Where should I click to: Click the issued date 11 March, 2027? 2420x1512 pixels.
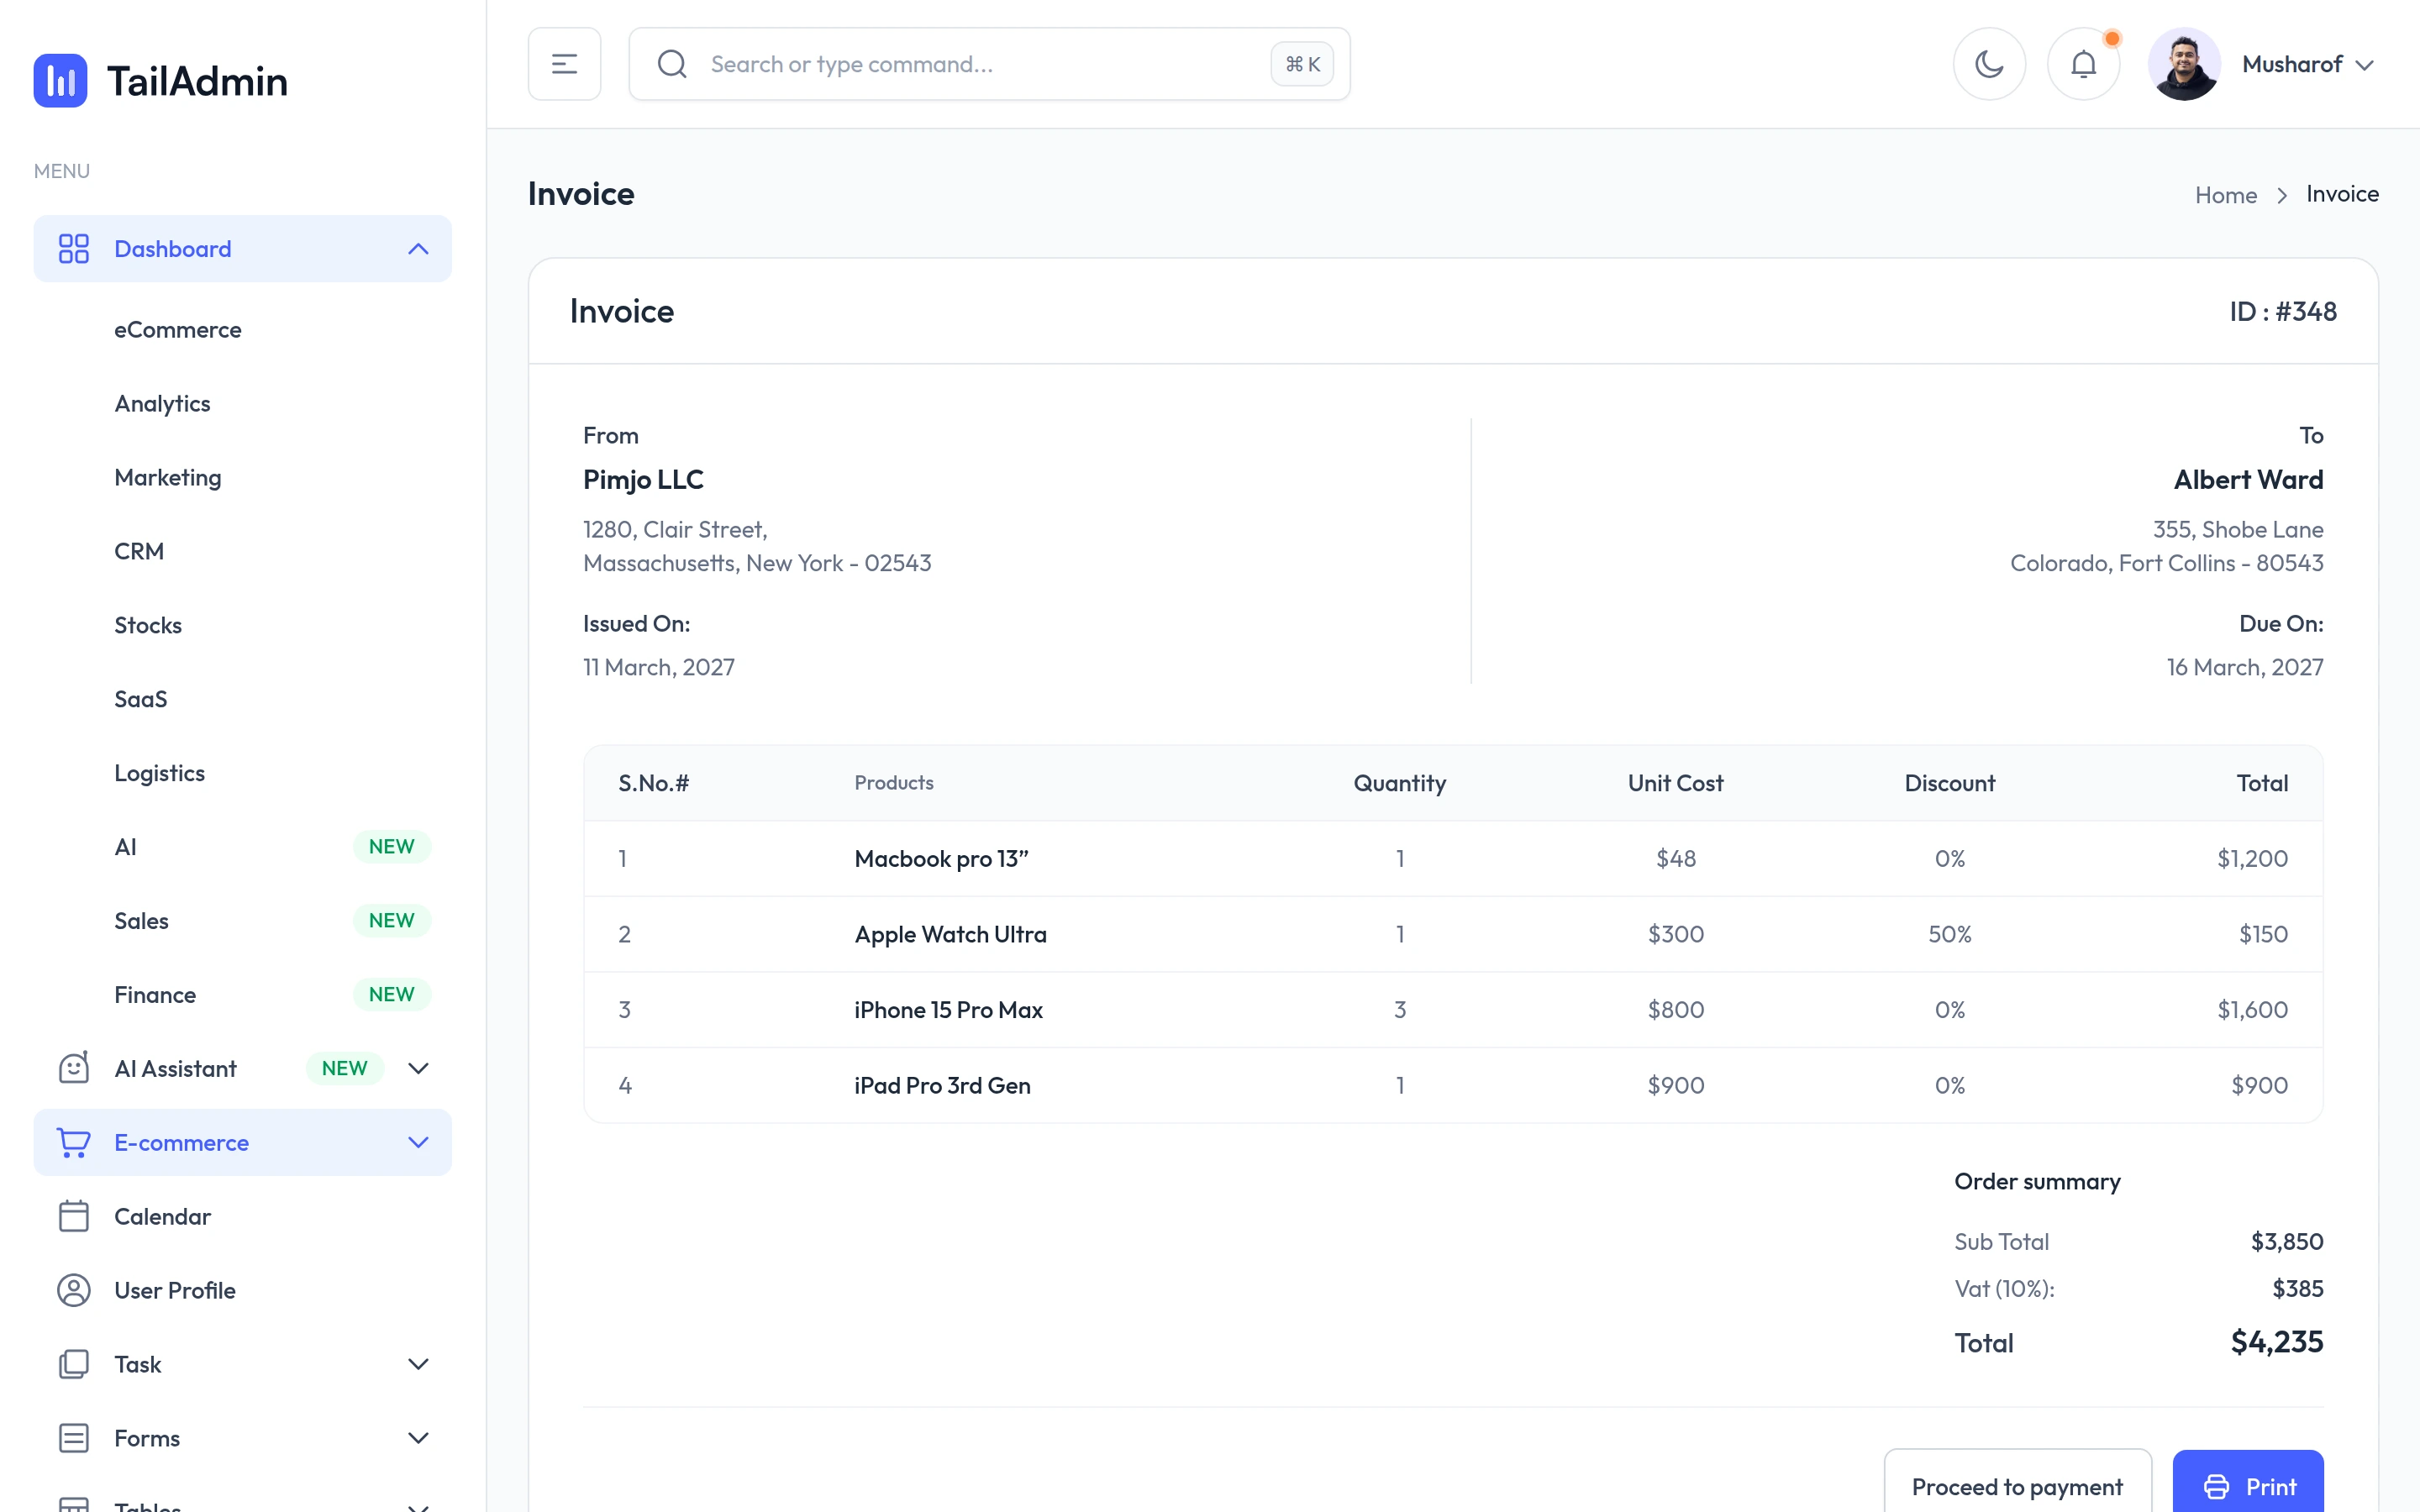click(659, 668)
